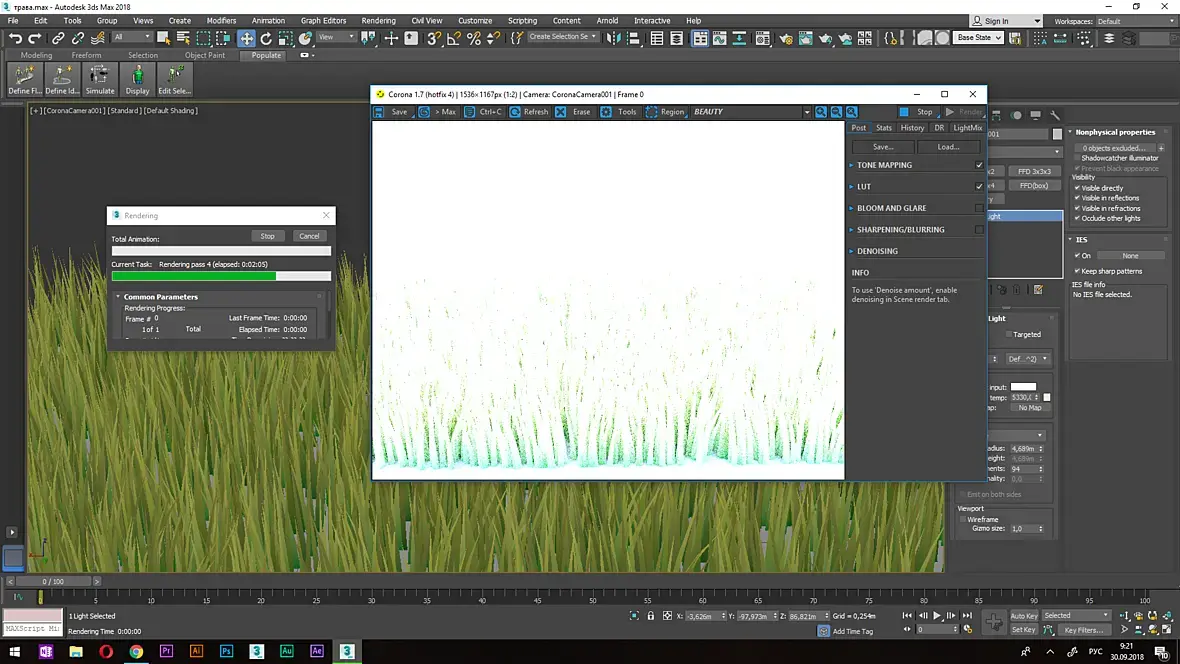This screenshot has width=1180, height=664.
Task: Select the Move transform tool
Action: [x=246, y=38]
